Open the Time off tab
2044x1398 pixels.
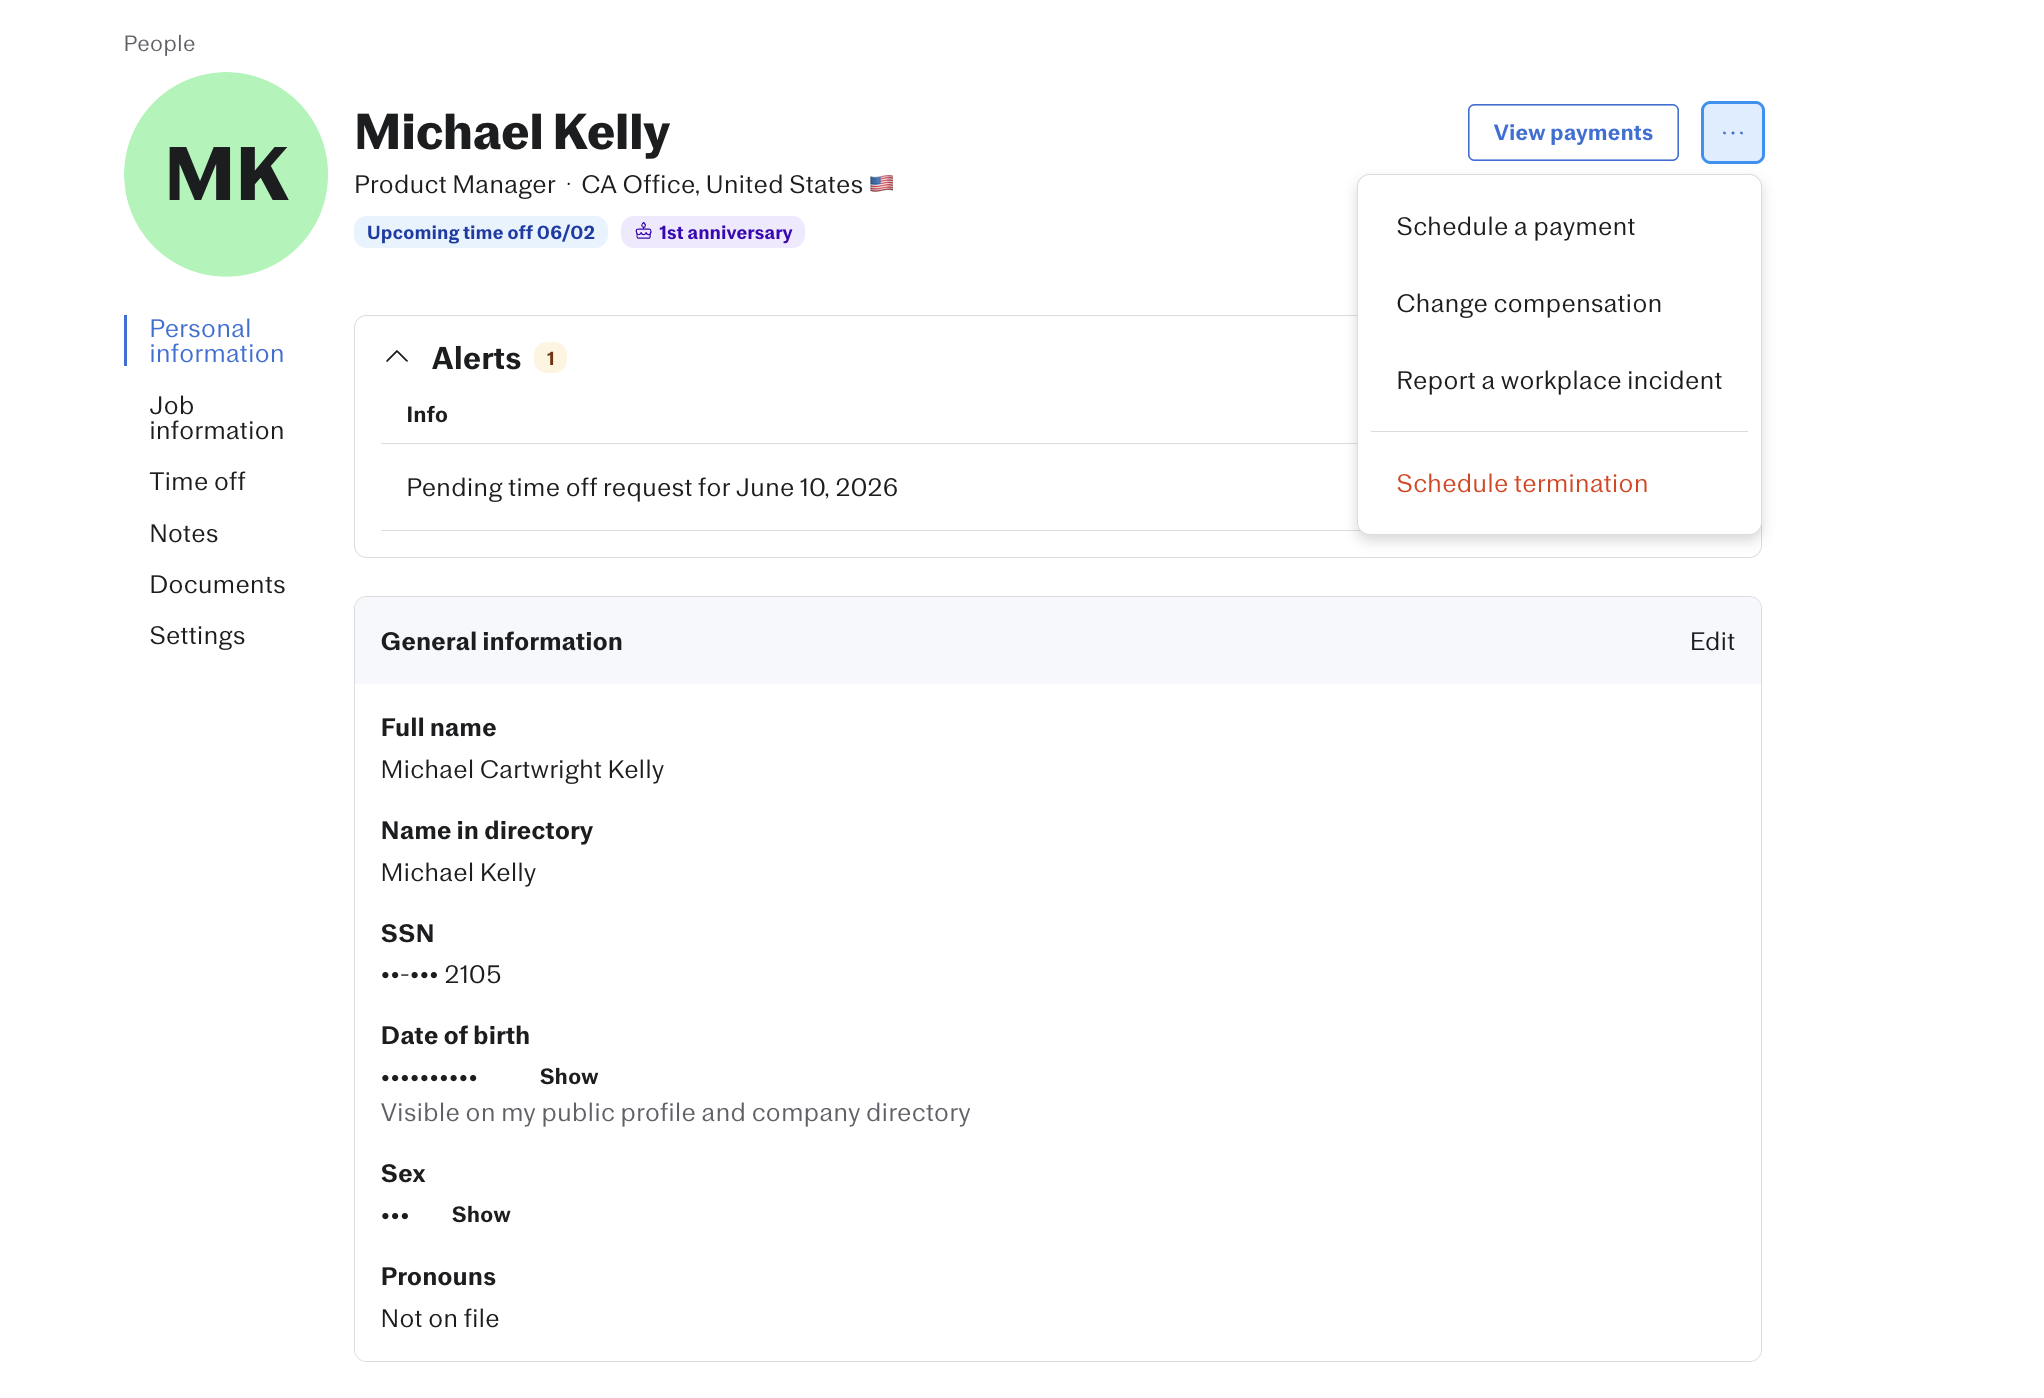point(197,482)
